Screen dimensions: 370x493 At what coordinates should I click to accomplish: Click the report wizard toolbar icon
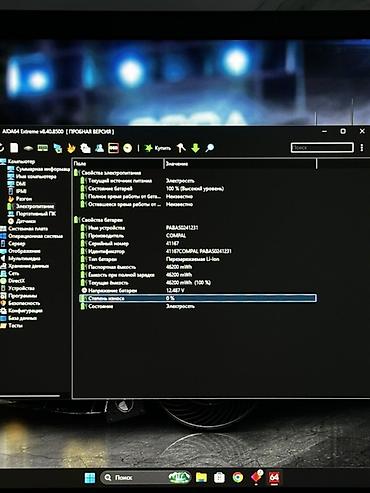tap(85, 148)
